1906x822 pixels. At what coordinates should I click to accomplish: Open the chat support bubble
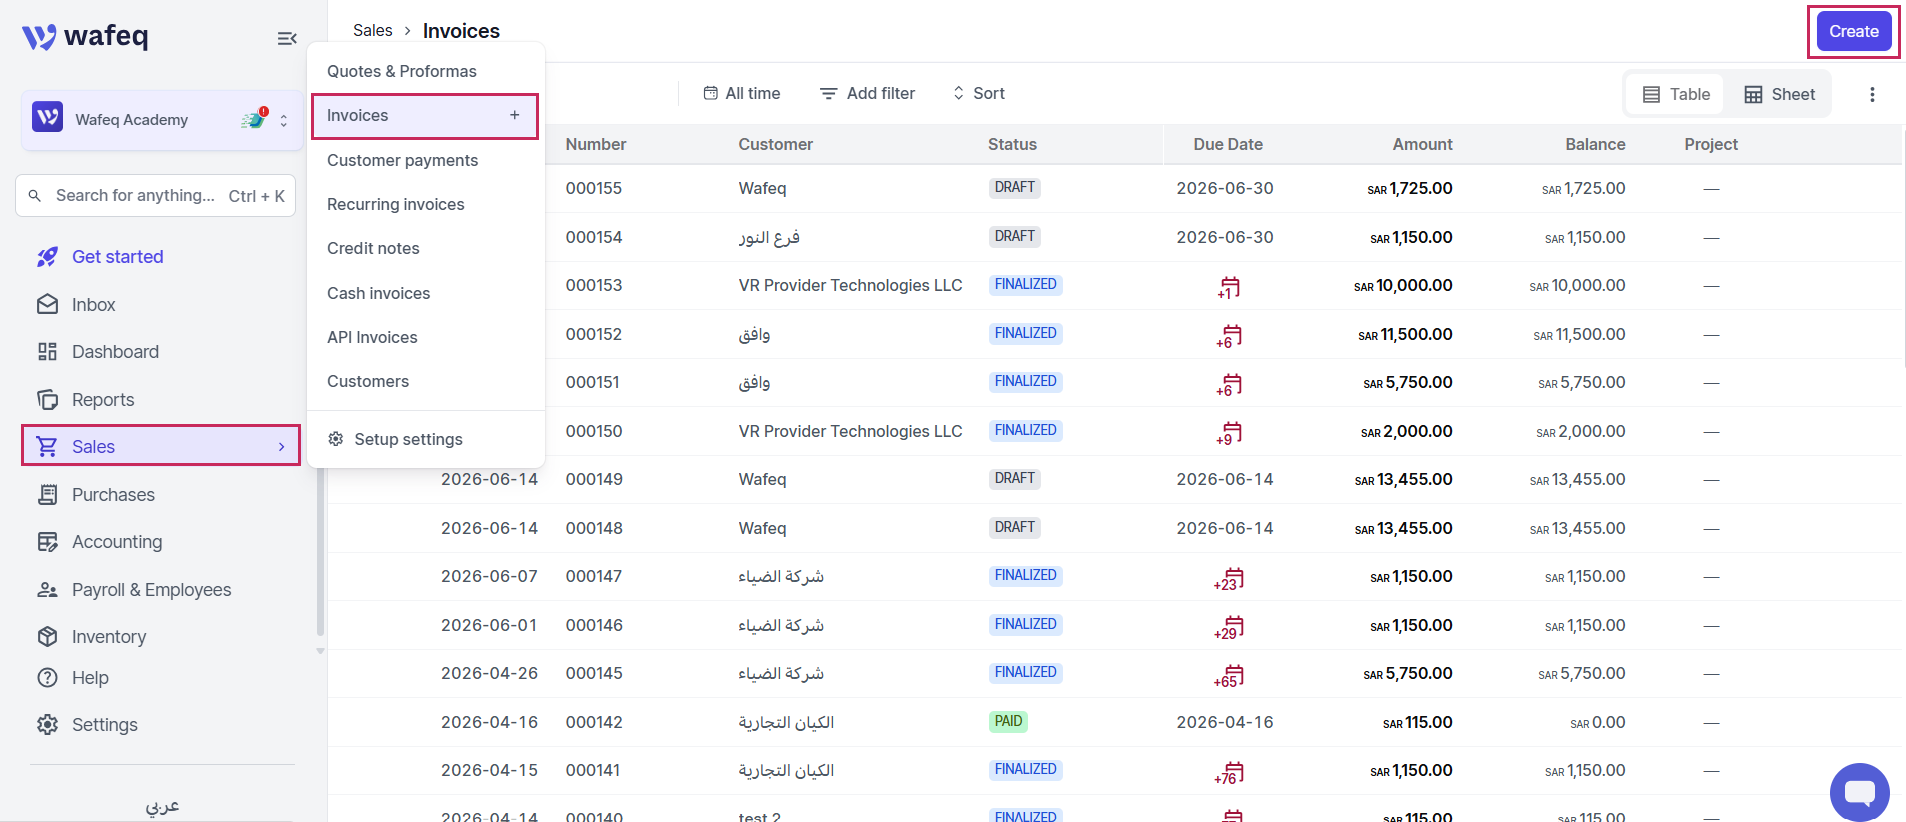(1860, 793)
